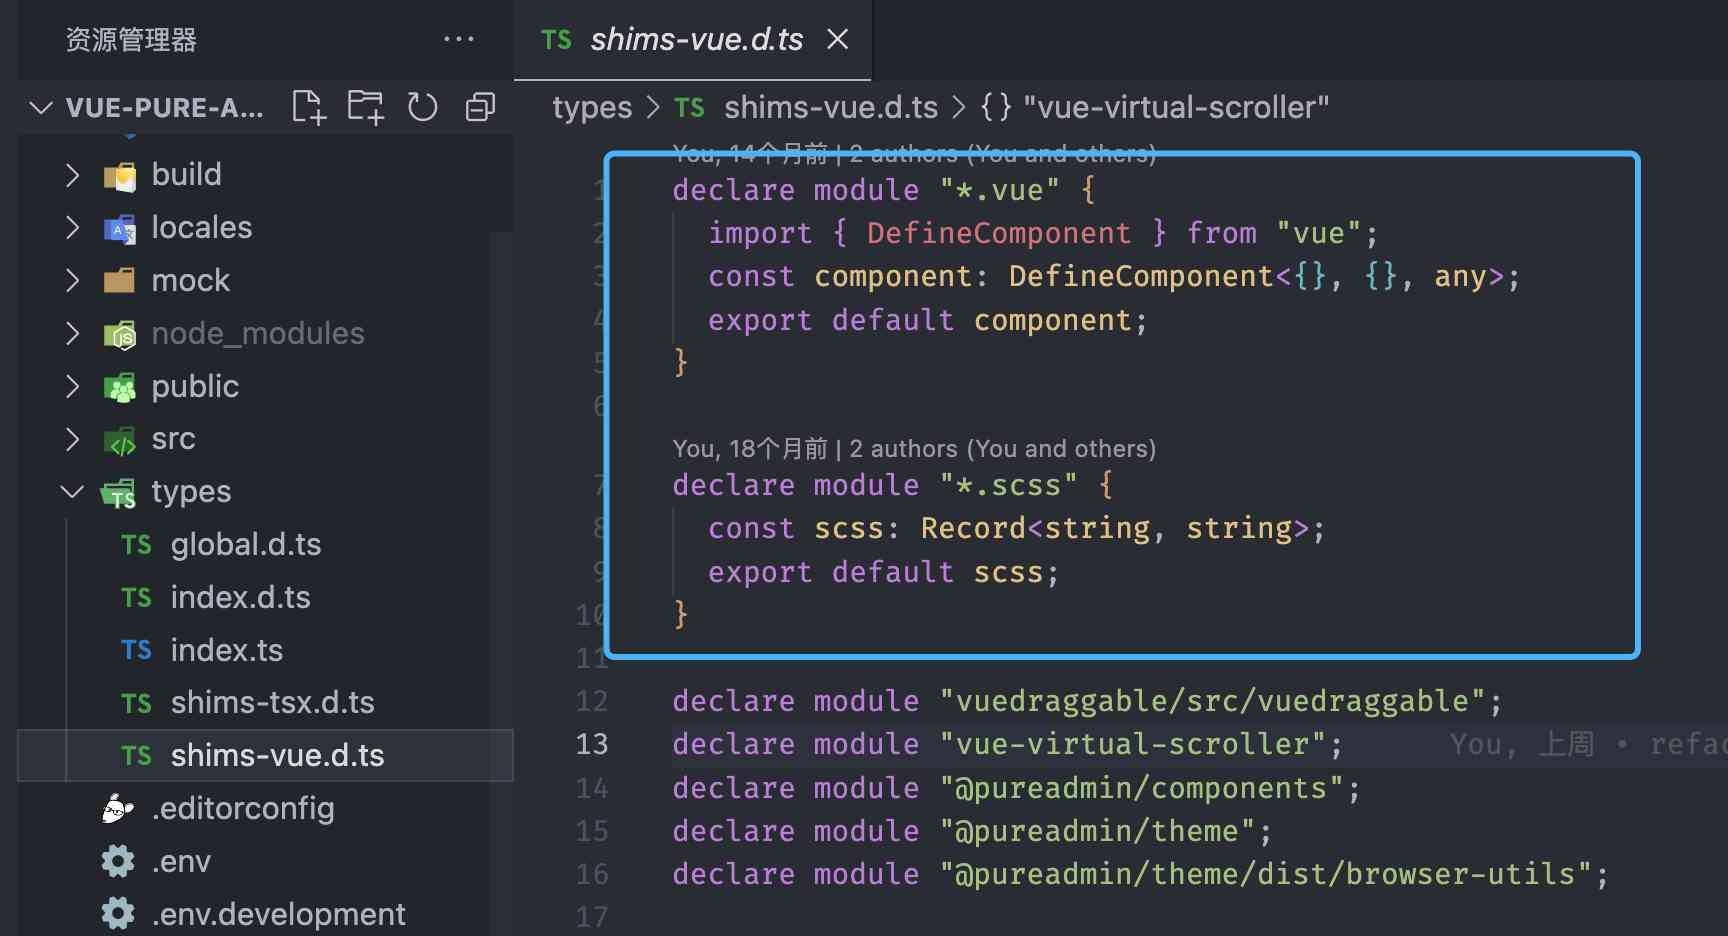Click line number 13 in the gutter
Viewport: 1728px width, 936px height.
point(591,744)
